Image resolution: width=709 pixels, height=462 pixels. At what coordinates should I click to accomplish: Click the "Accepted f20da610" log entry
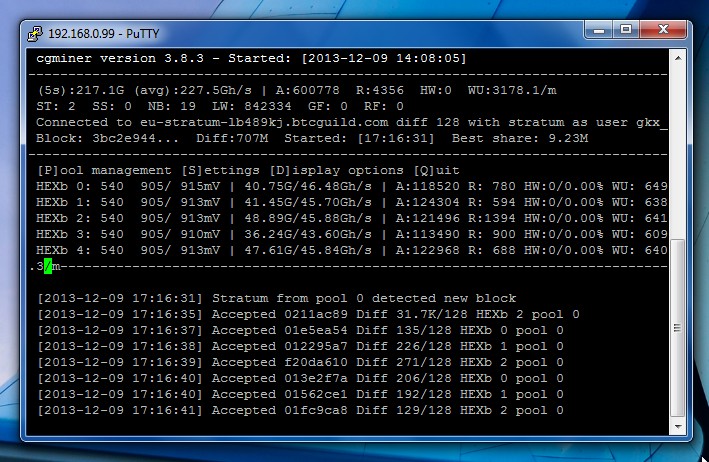[279, 363]
